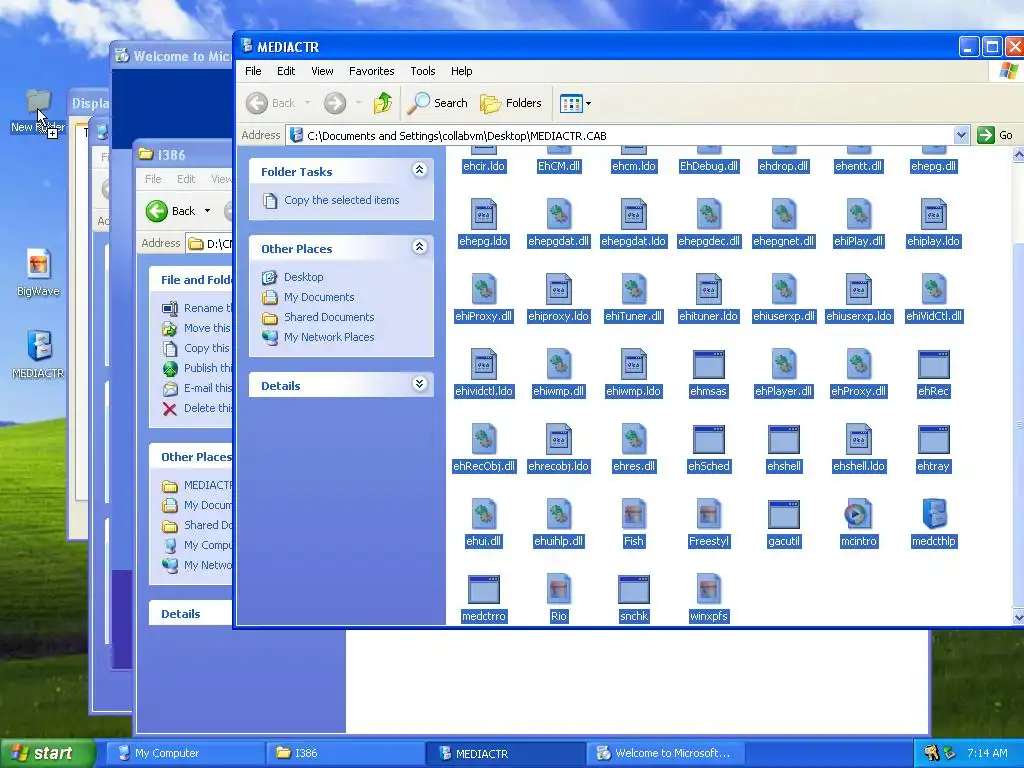
Task: Open the Help menu
Action: [461, 71]
